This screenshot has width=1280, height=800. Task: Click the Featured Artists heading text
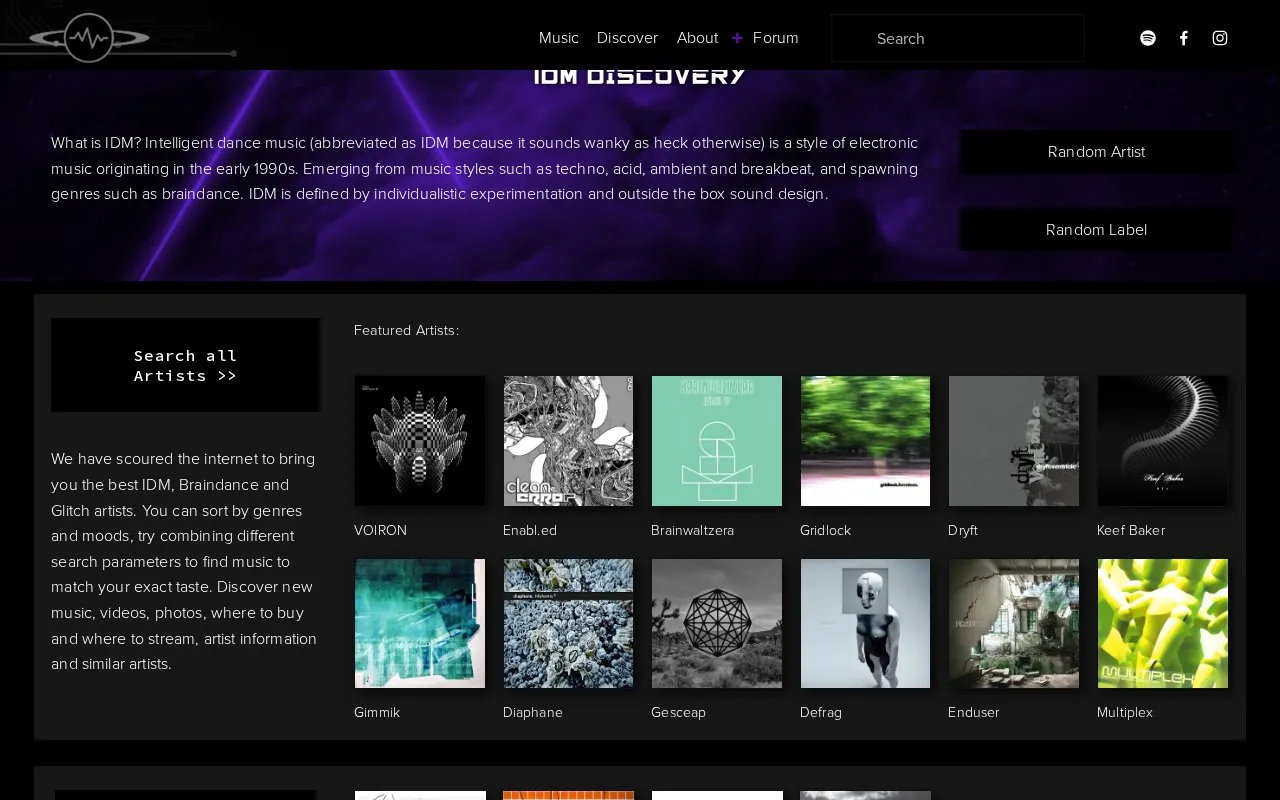[406, 330]
